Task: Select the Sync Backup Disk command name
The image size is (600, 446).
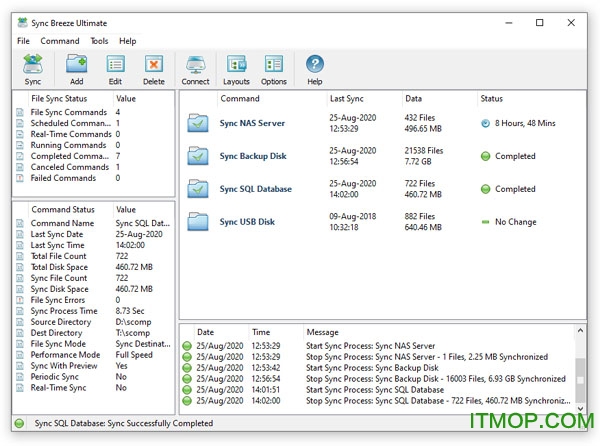Action: (253, 156)
